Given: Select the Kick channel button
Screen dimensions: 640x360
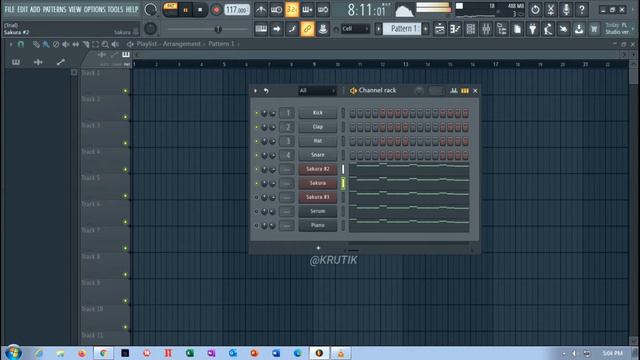Looking at the screenshot, I should click(318, 113).
